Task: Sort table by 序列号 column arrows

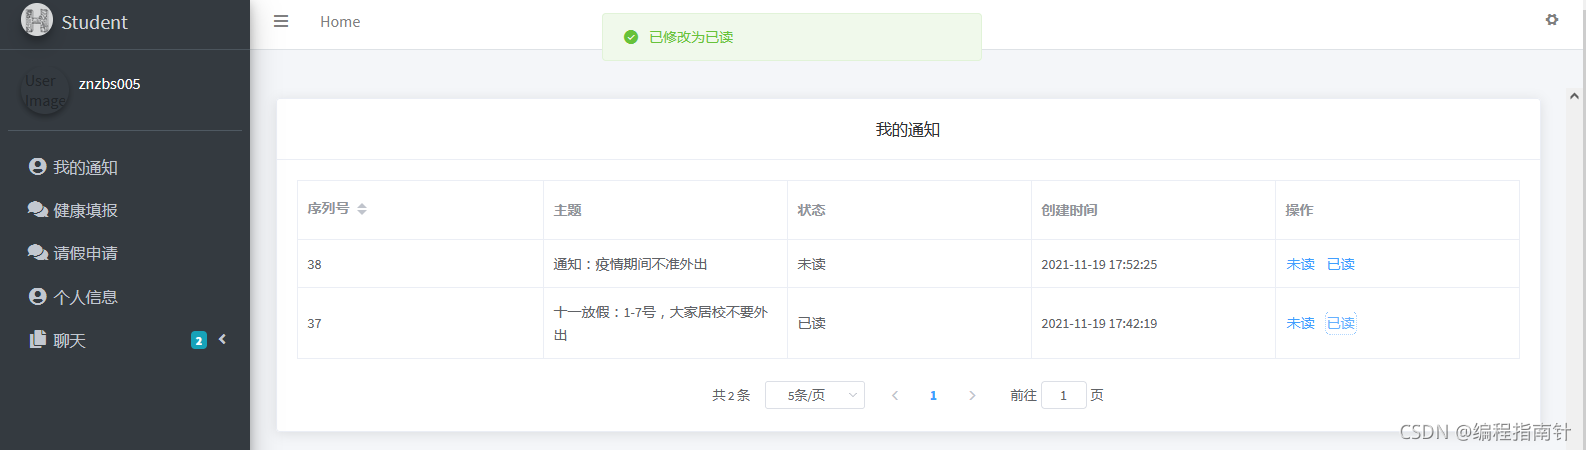Action: click(362, 209)
